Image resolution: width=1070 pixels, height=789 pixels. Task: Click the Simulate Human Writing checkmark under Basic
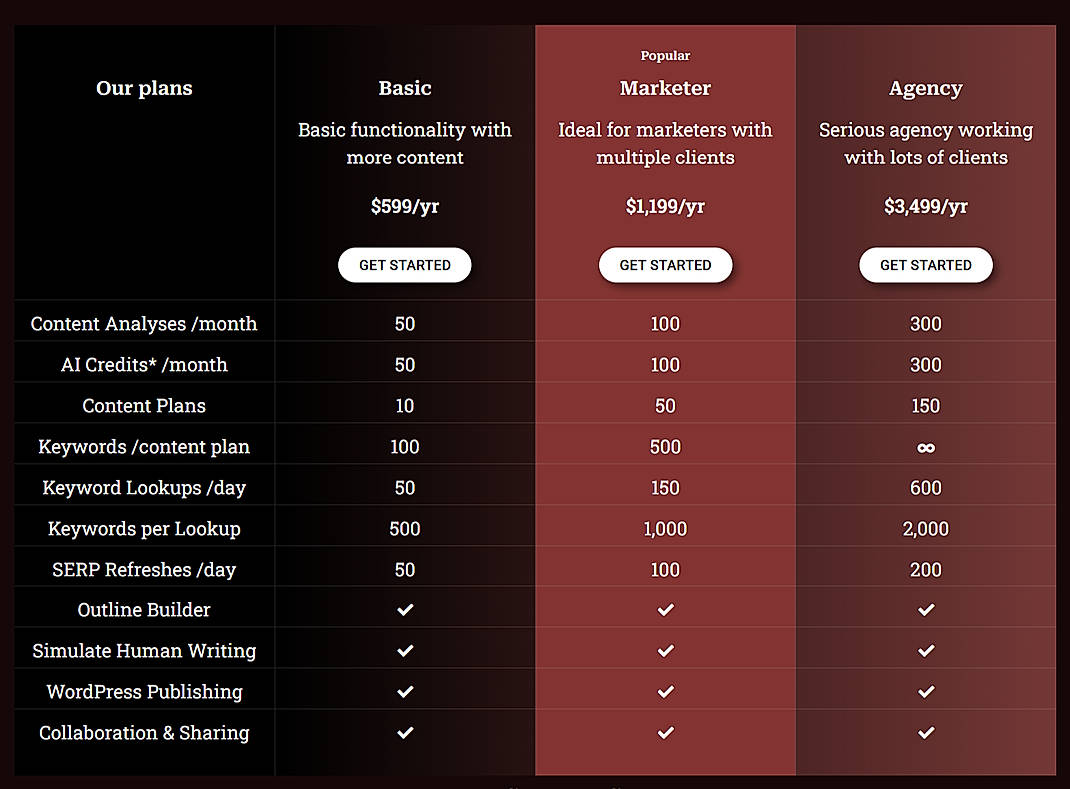(x=405, y=650)
